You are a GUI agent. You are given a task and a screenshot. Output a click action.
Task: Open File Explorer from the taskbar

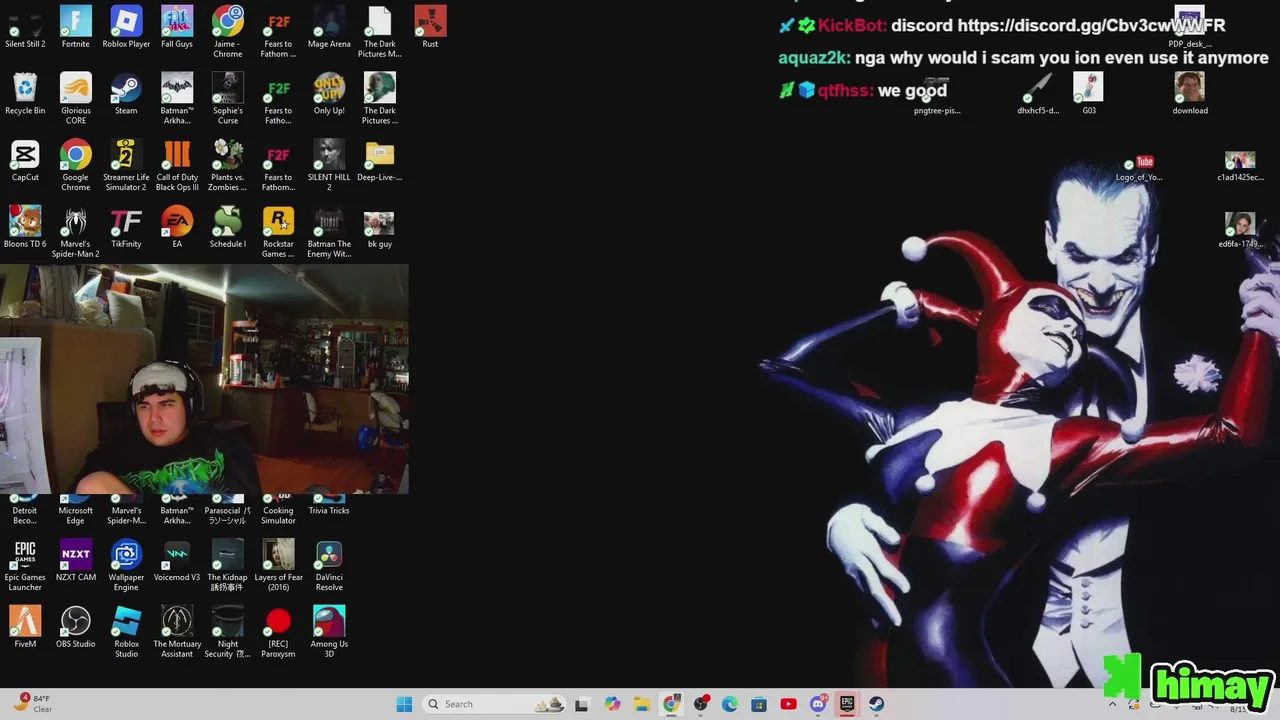pos(642,704)
